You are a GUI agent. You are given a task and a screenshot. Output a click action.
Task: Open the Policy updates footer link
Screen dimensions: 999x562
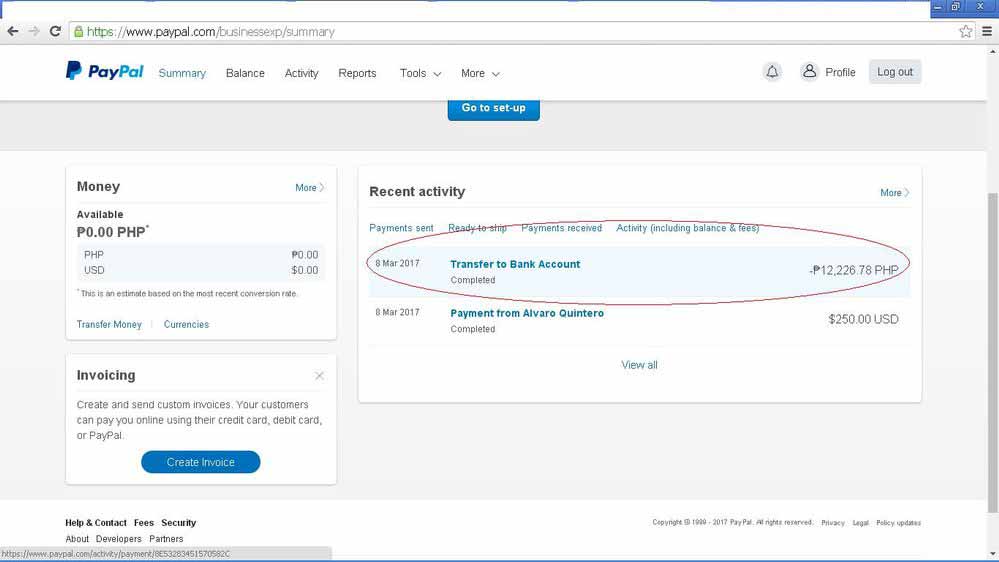pyautogui.click(x=898, y=522)
